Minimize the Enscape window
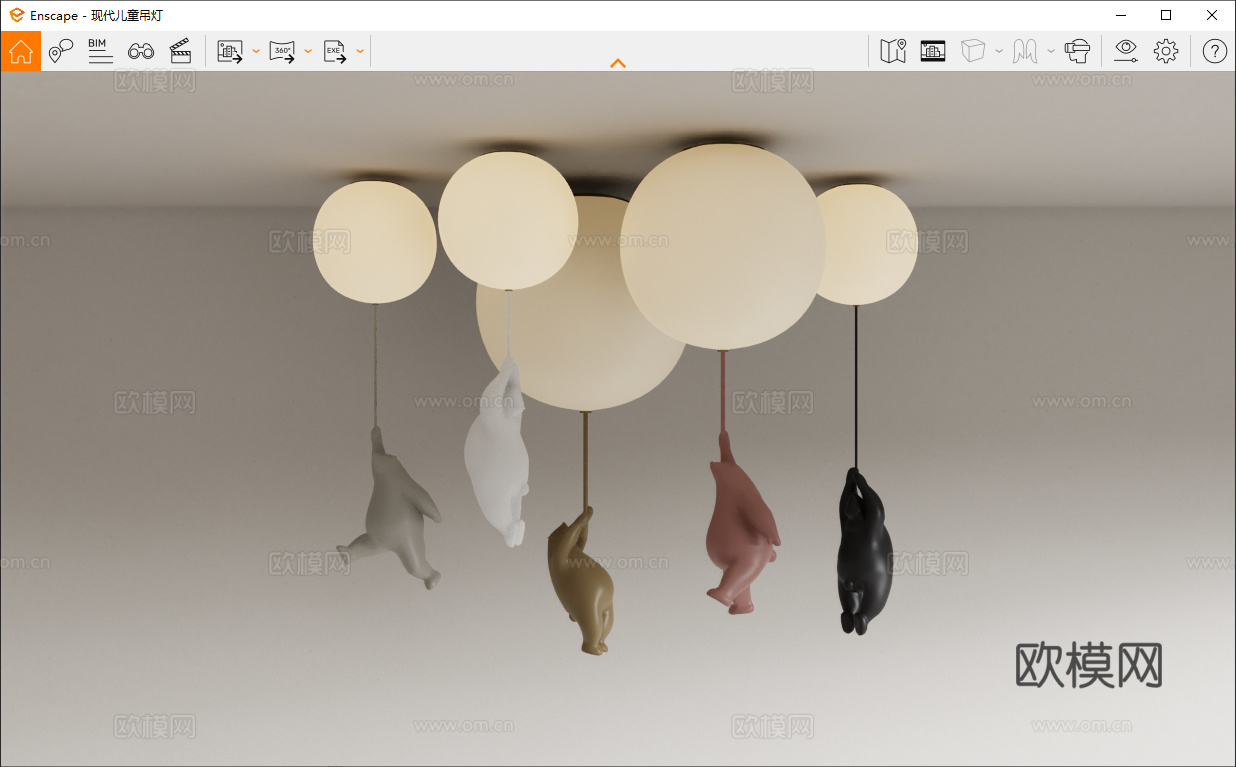 (1120, 15)
